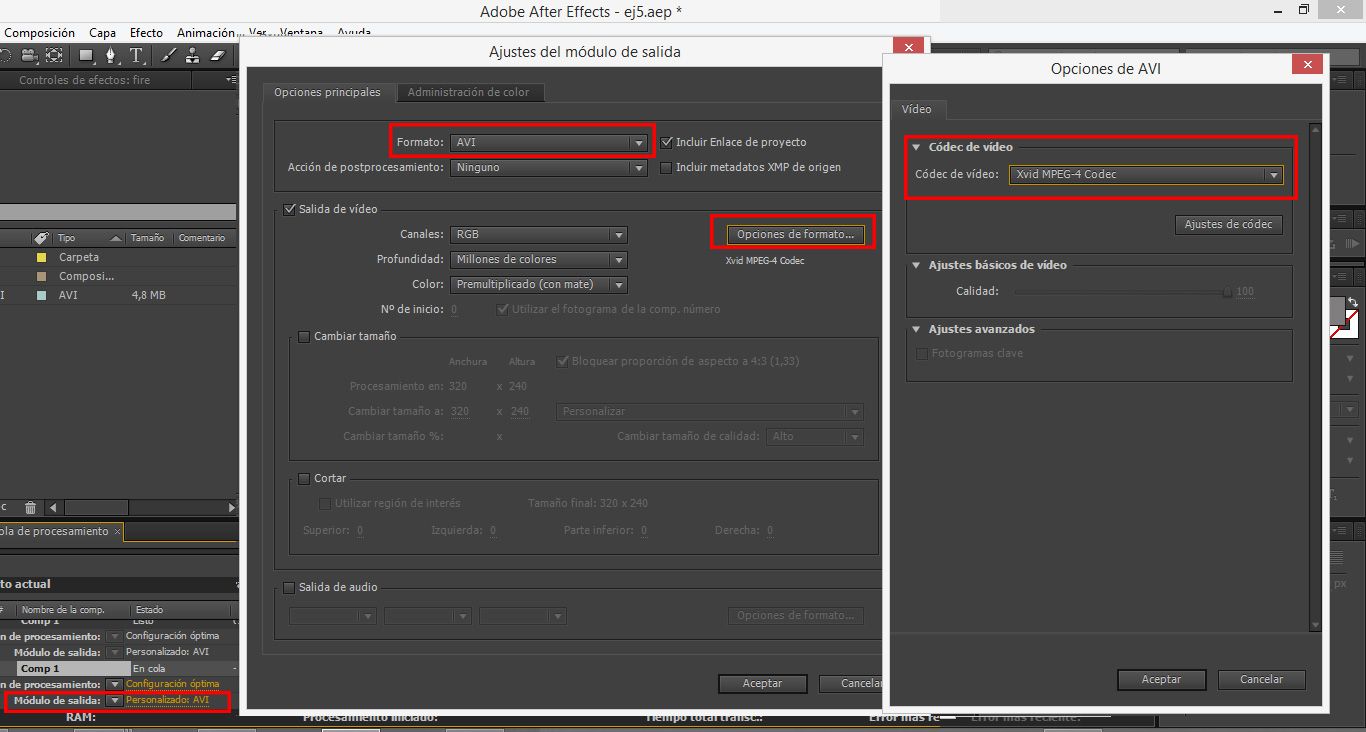Collapse Ajustes básicos de vídeo section

(x=916, y=265)
